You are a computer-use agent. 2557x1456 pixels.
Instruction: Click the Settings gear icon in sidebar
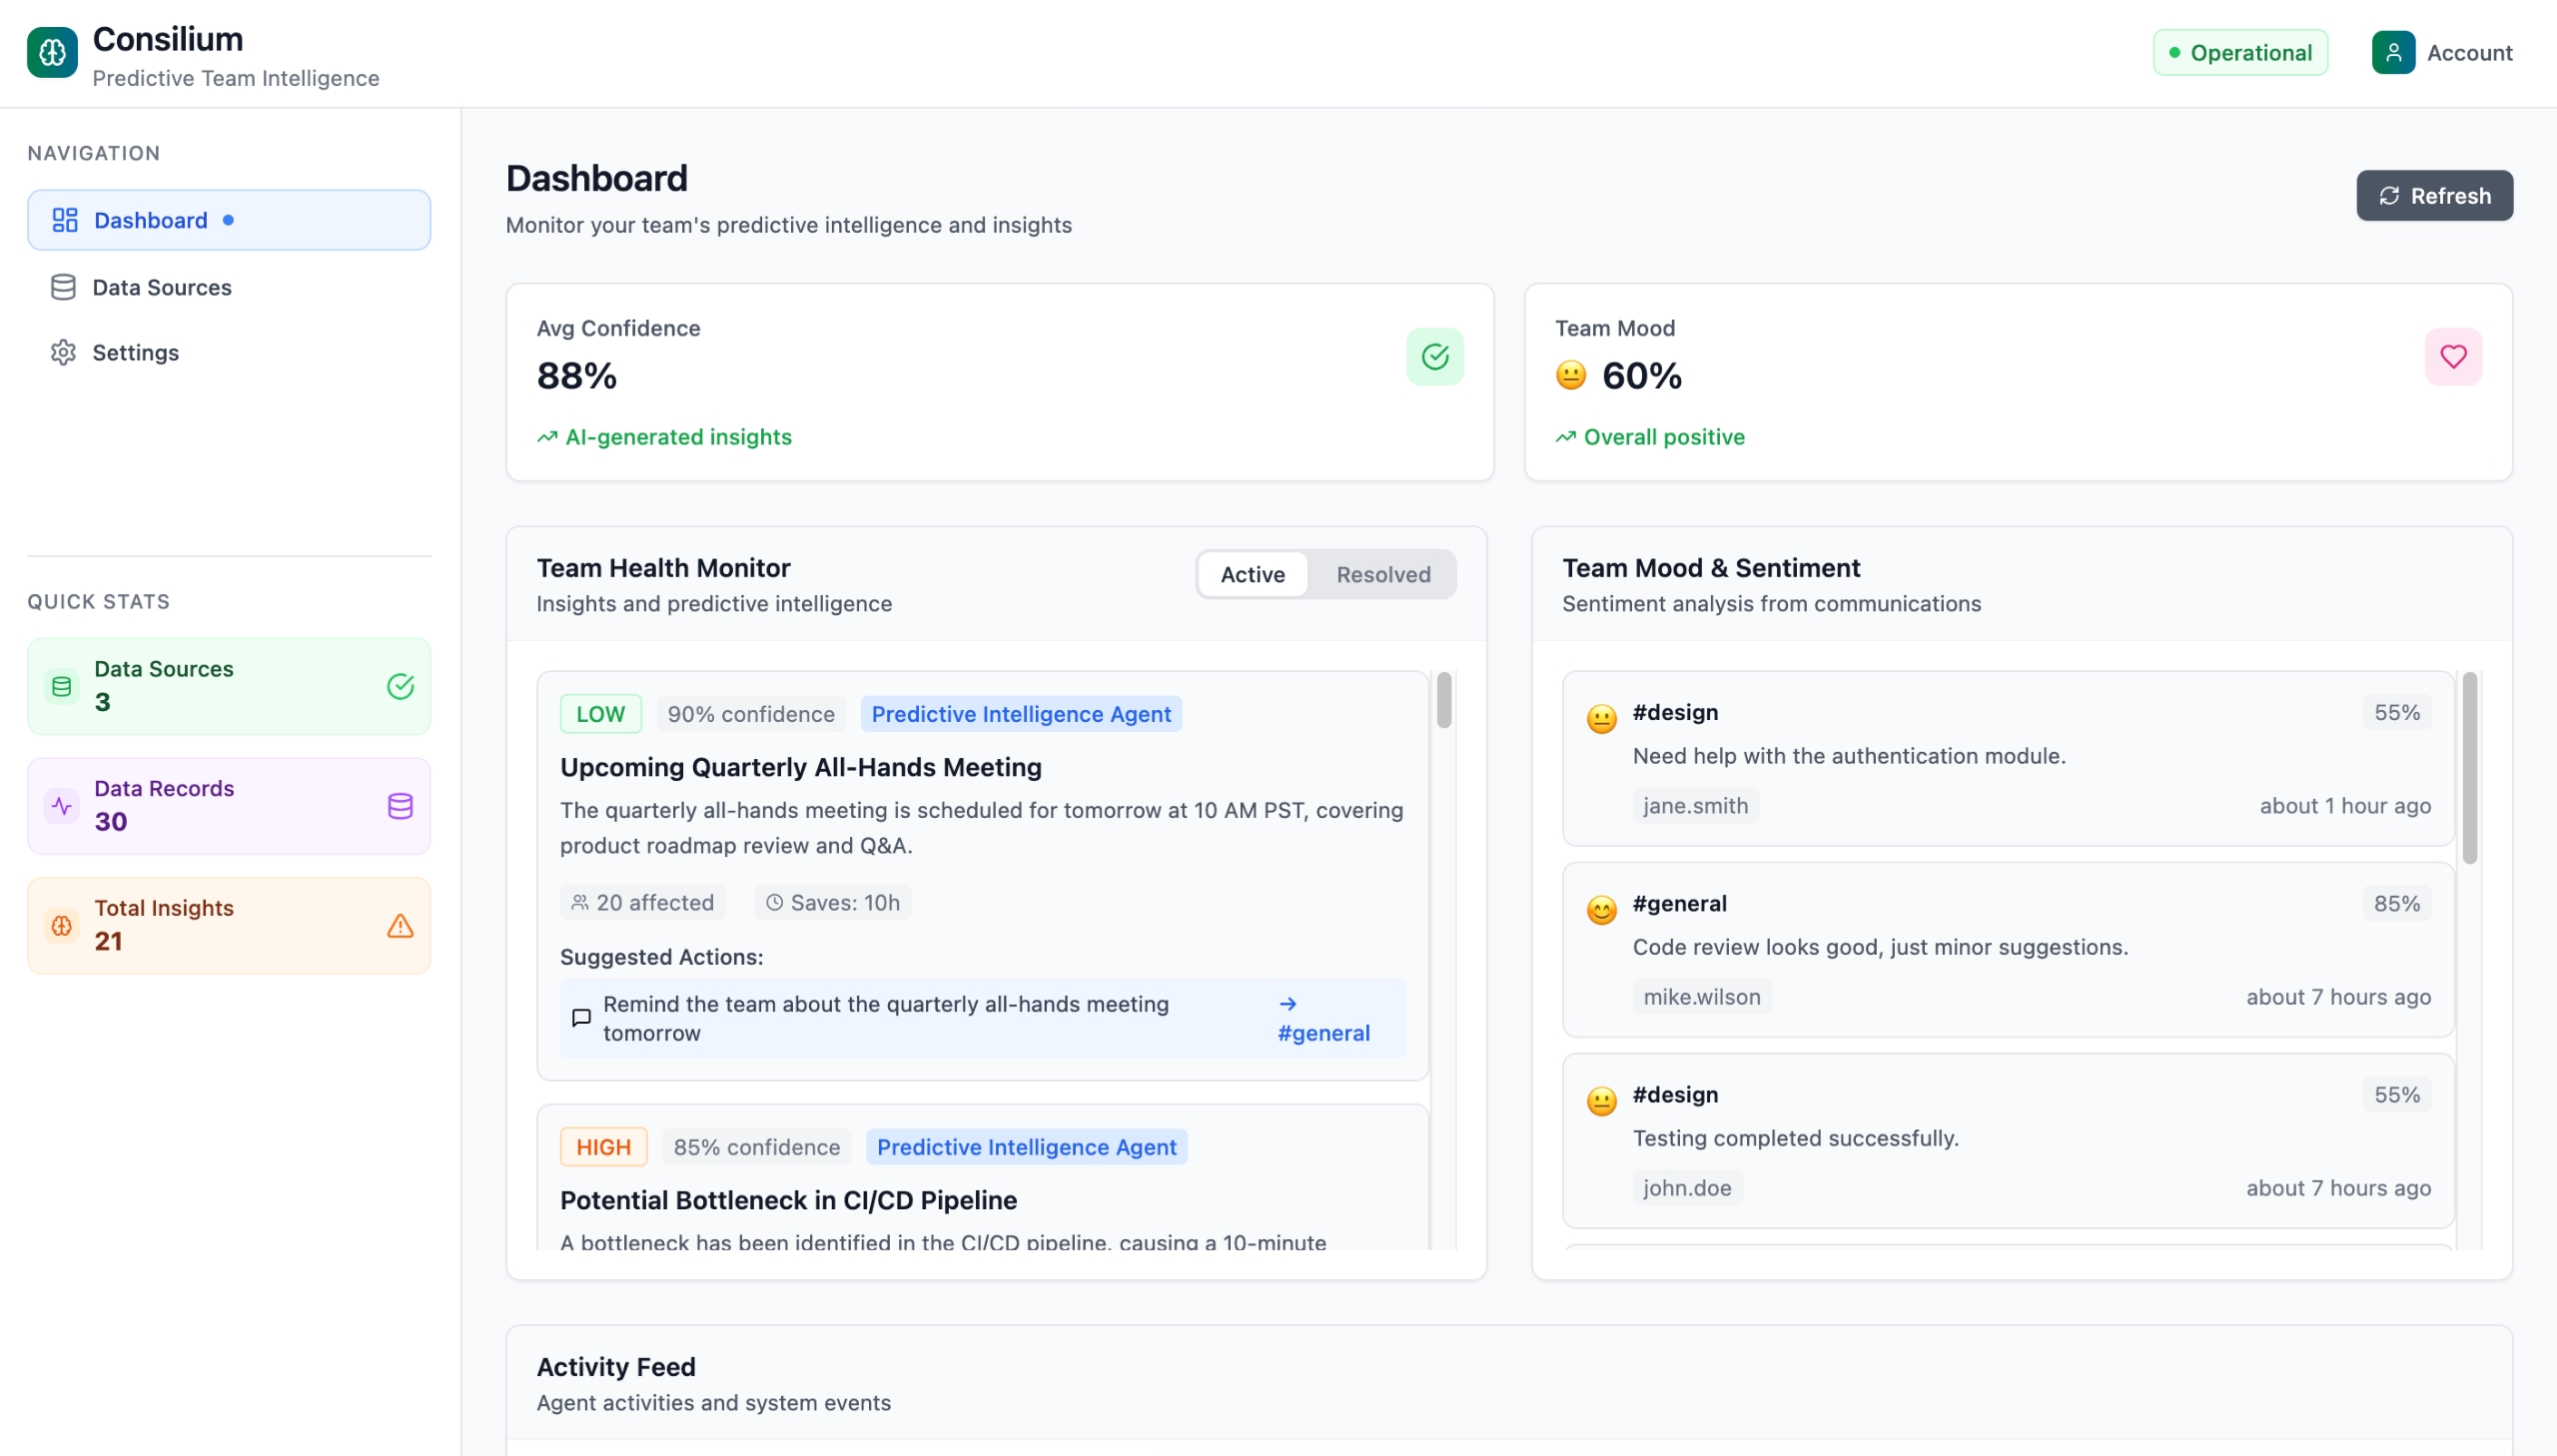coord(63,352)
